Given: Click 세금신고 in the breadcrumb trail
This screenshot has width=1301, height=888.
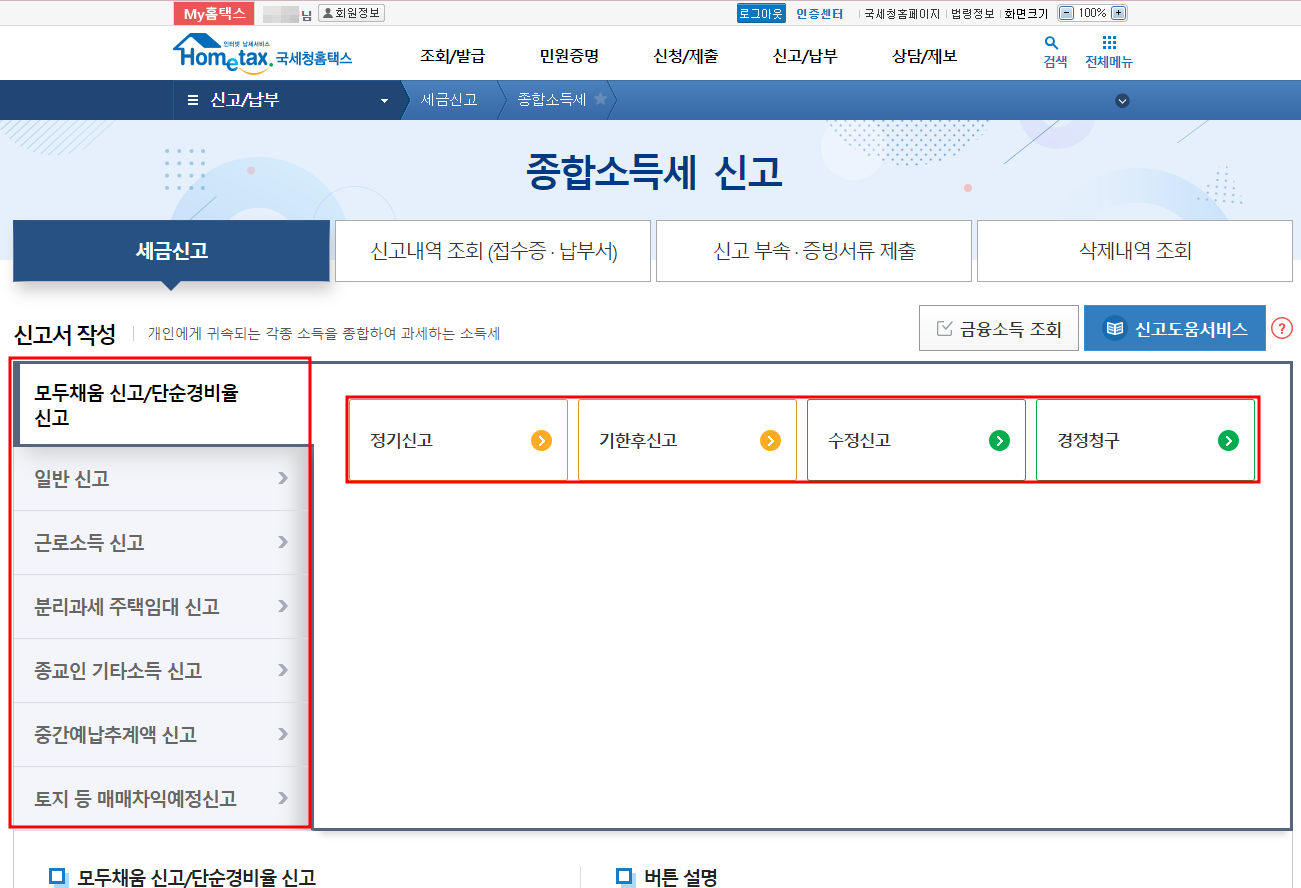Looking at the screenshot, I should coord(450,100).
